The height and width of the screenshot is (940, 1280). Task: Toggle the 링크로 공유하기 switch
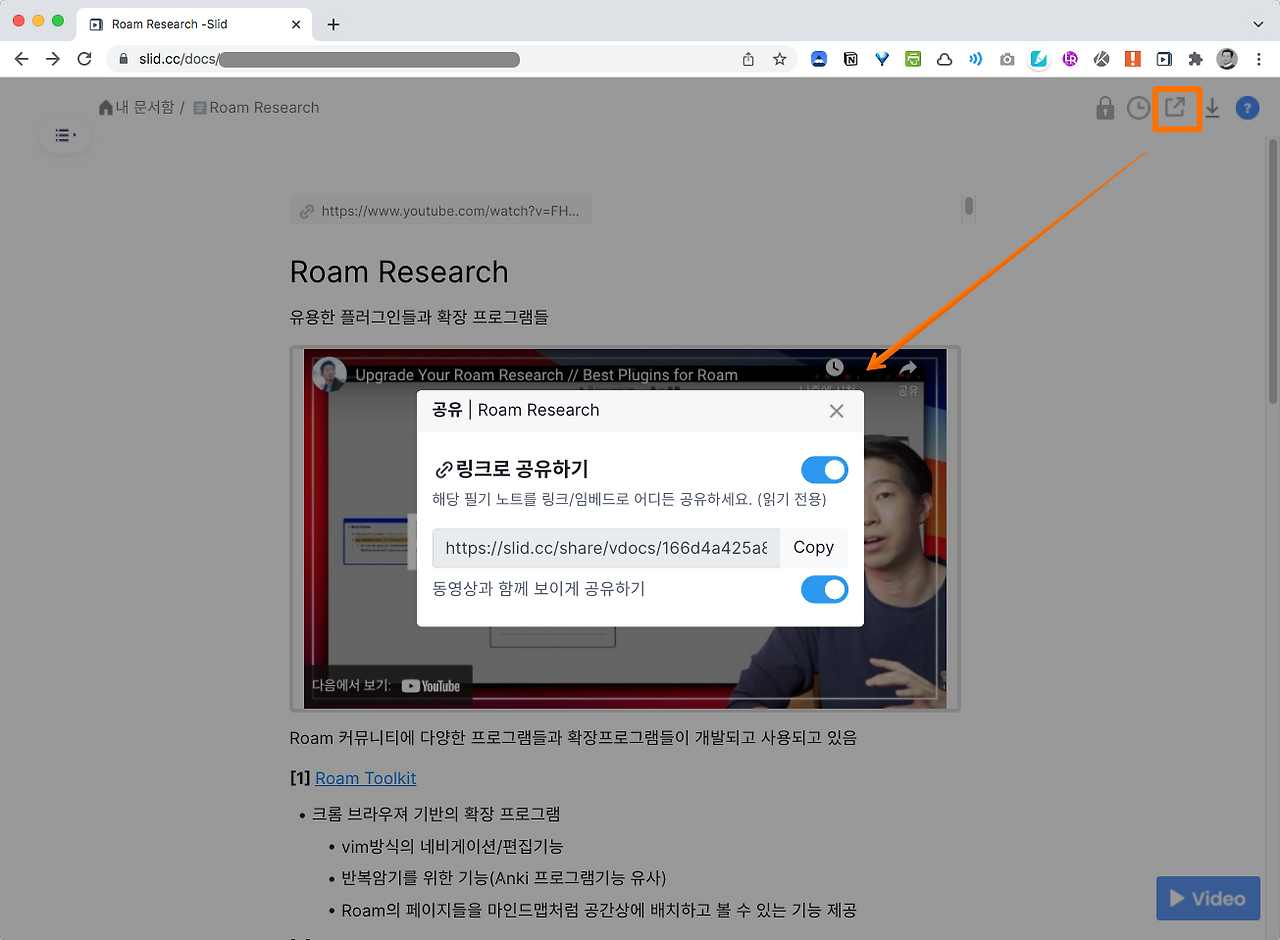pyautogui.click(x=824, y=470)
